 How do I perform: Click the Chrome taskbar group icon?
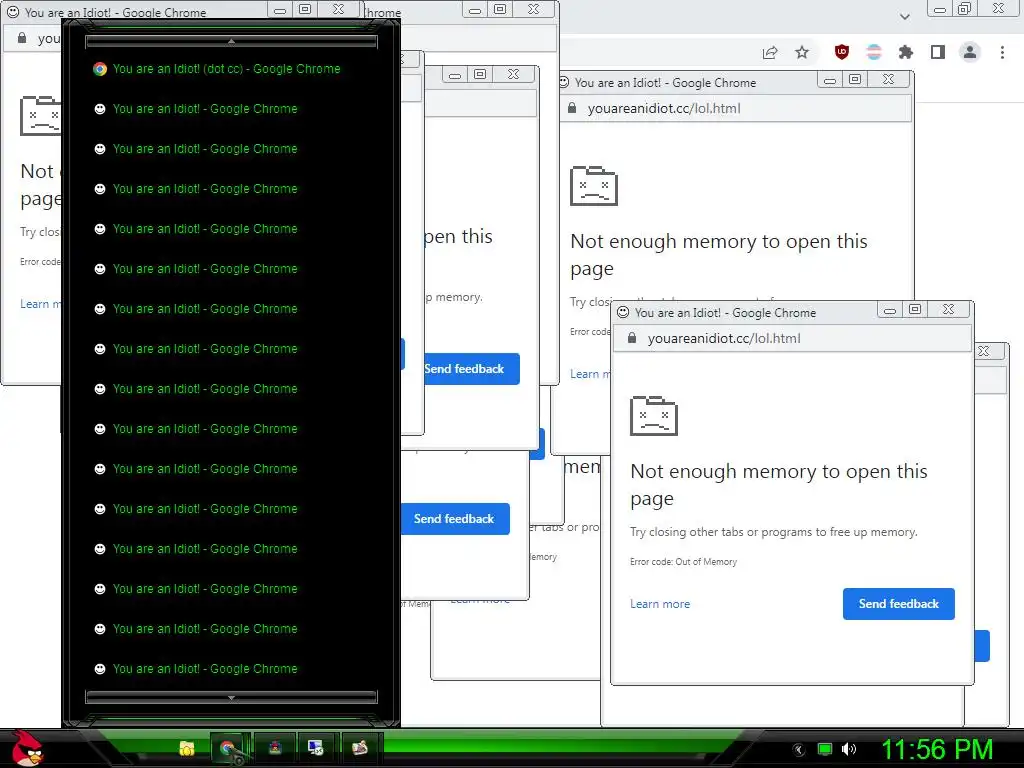229,748
